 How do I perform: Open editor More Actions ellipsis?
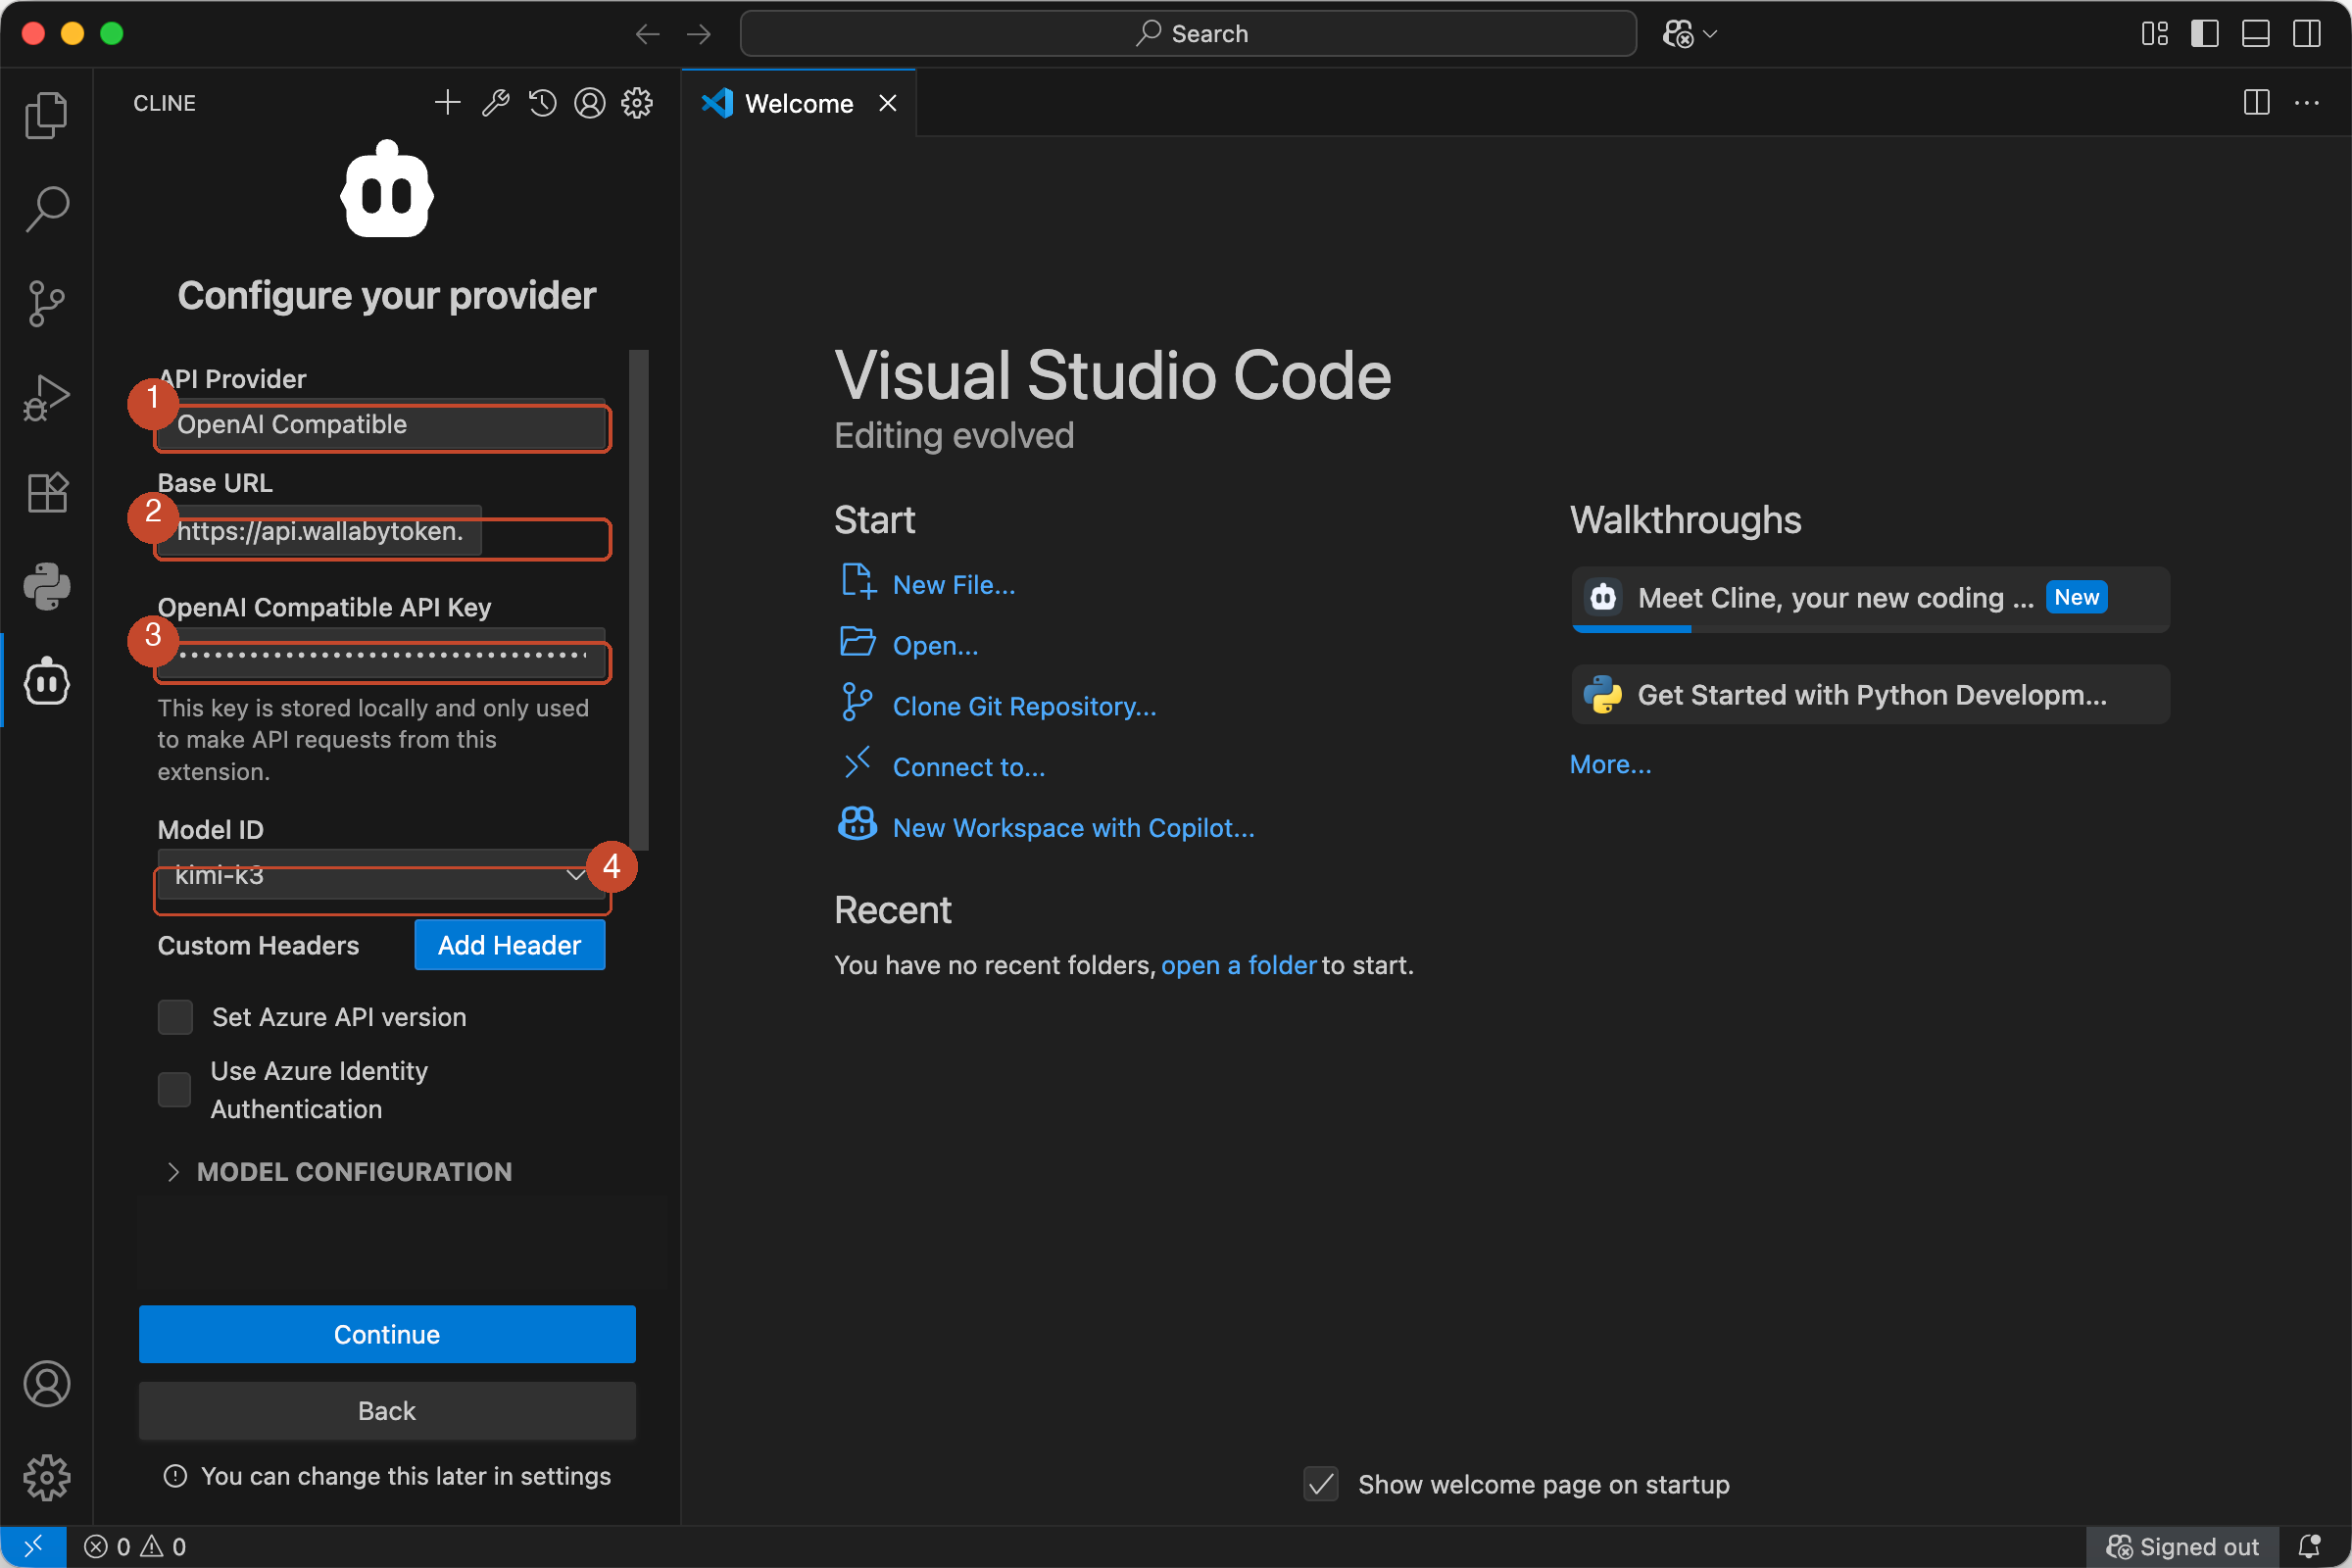[2306, 102]
